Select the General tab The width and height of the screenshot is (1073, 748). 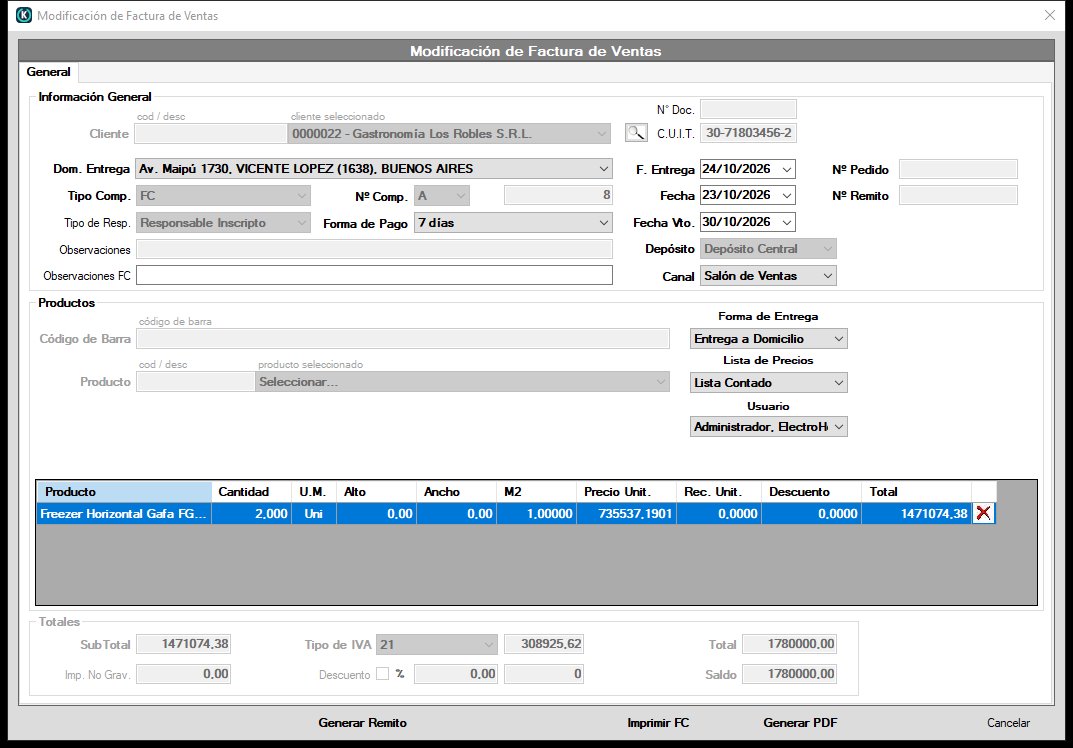pyautogui.click(x=49, y=72)
